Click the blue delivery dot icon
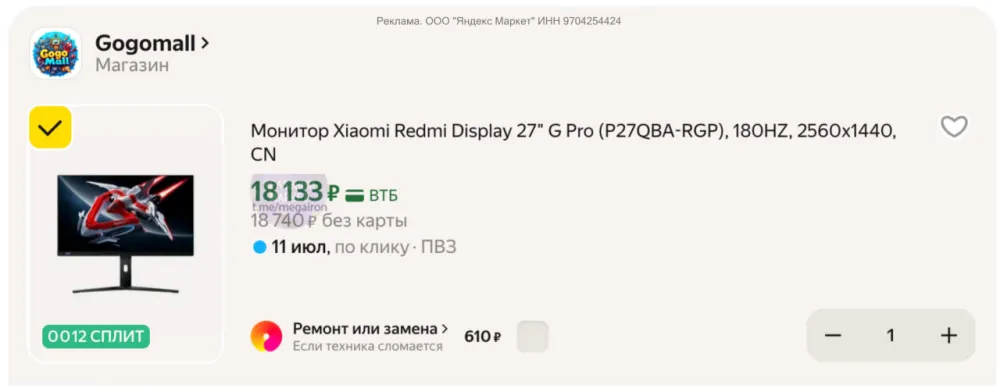The width and height of the screenshot is (1000, 392). tap(259, 247)
